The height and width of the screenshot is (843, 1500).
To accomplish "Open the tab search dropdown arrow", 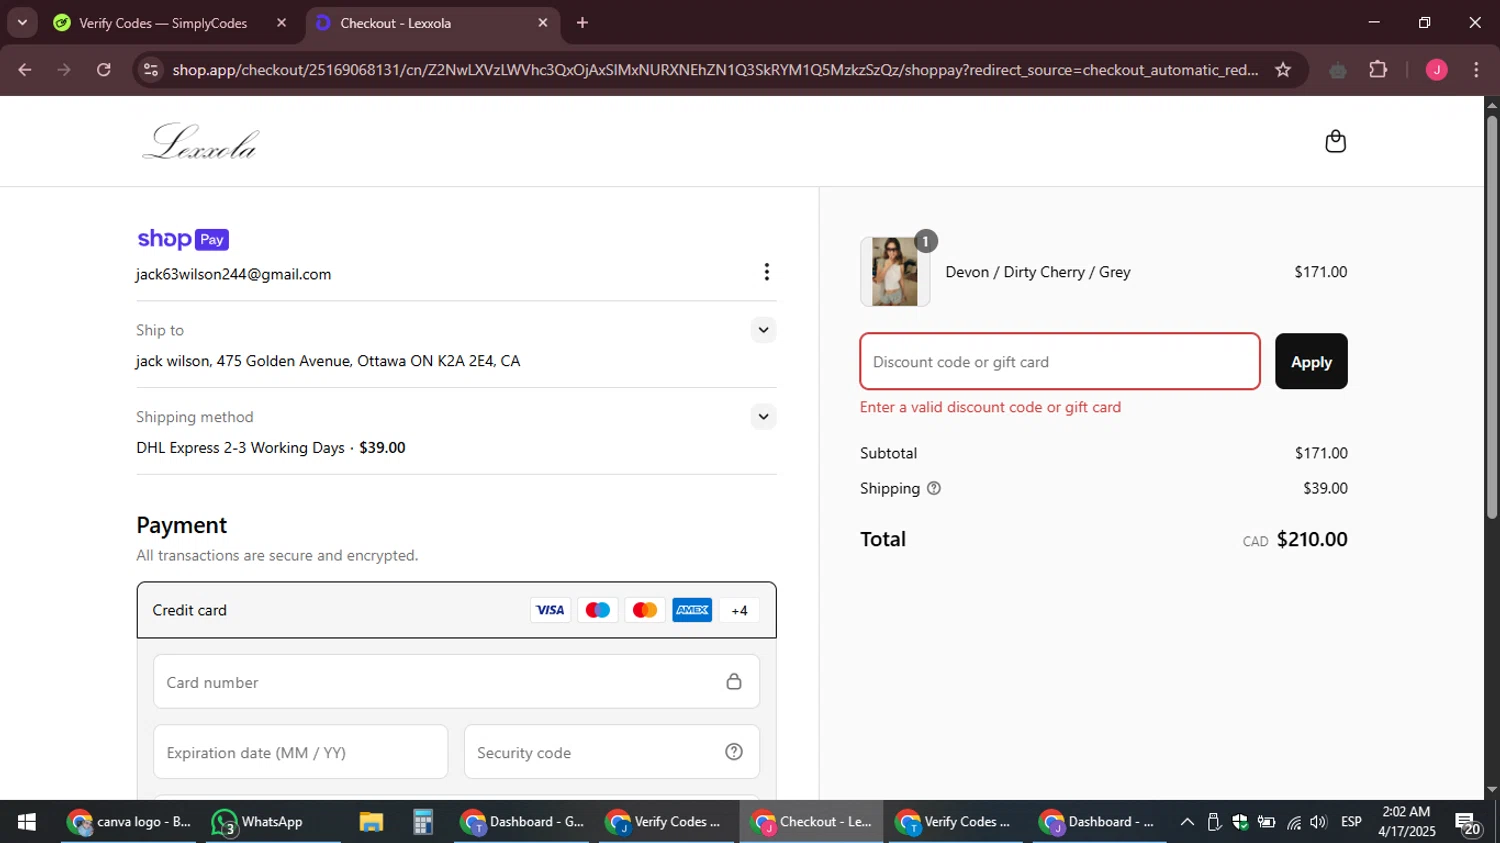I will [x=22, y=22].
